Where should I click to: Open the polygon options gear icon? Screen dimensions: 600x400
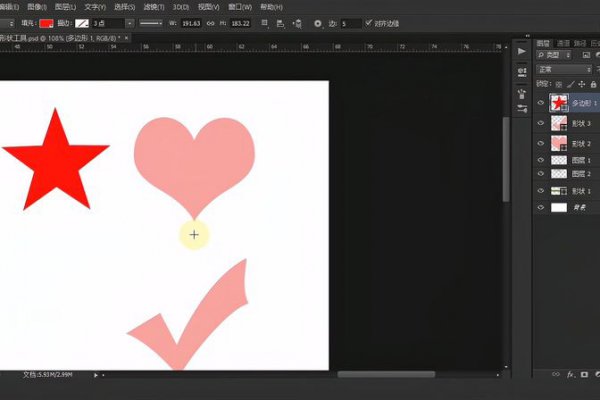318,23
